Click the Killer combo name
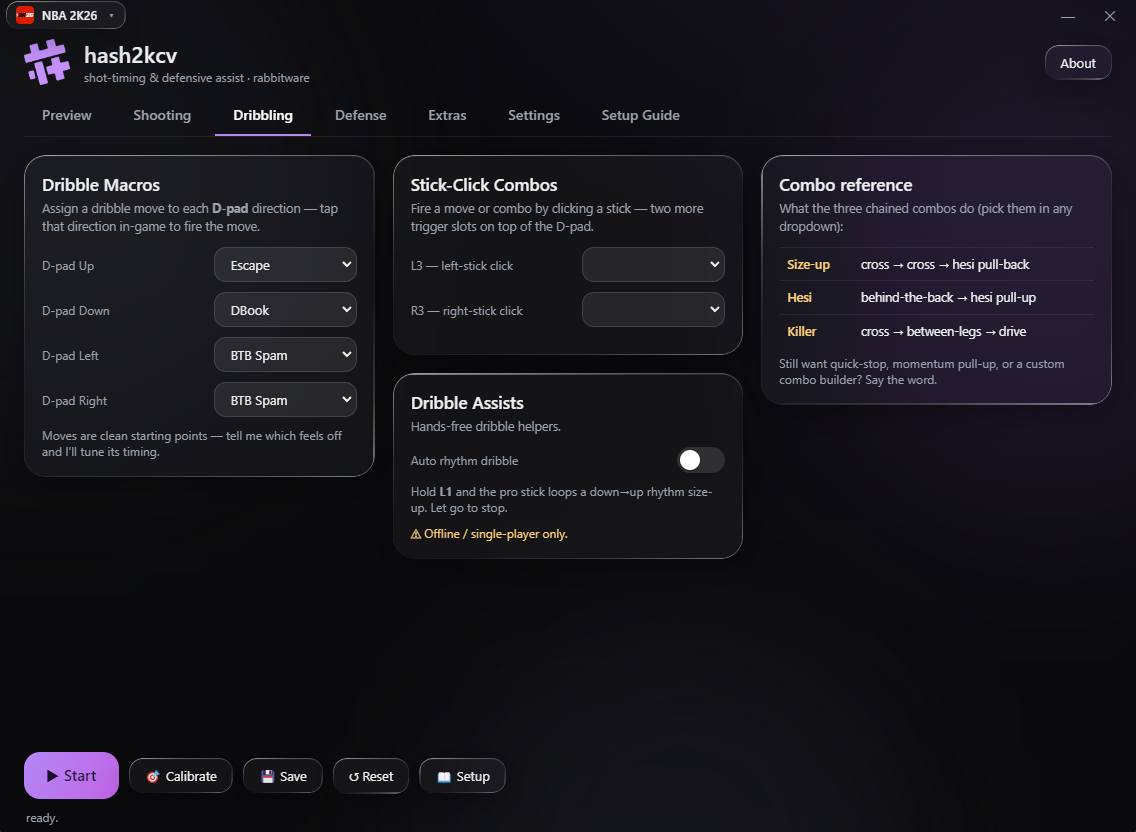1136x832 pixels. (801, 332)
